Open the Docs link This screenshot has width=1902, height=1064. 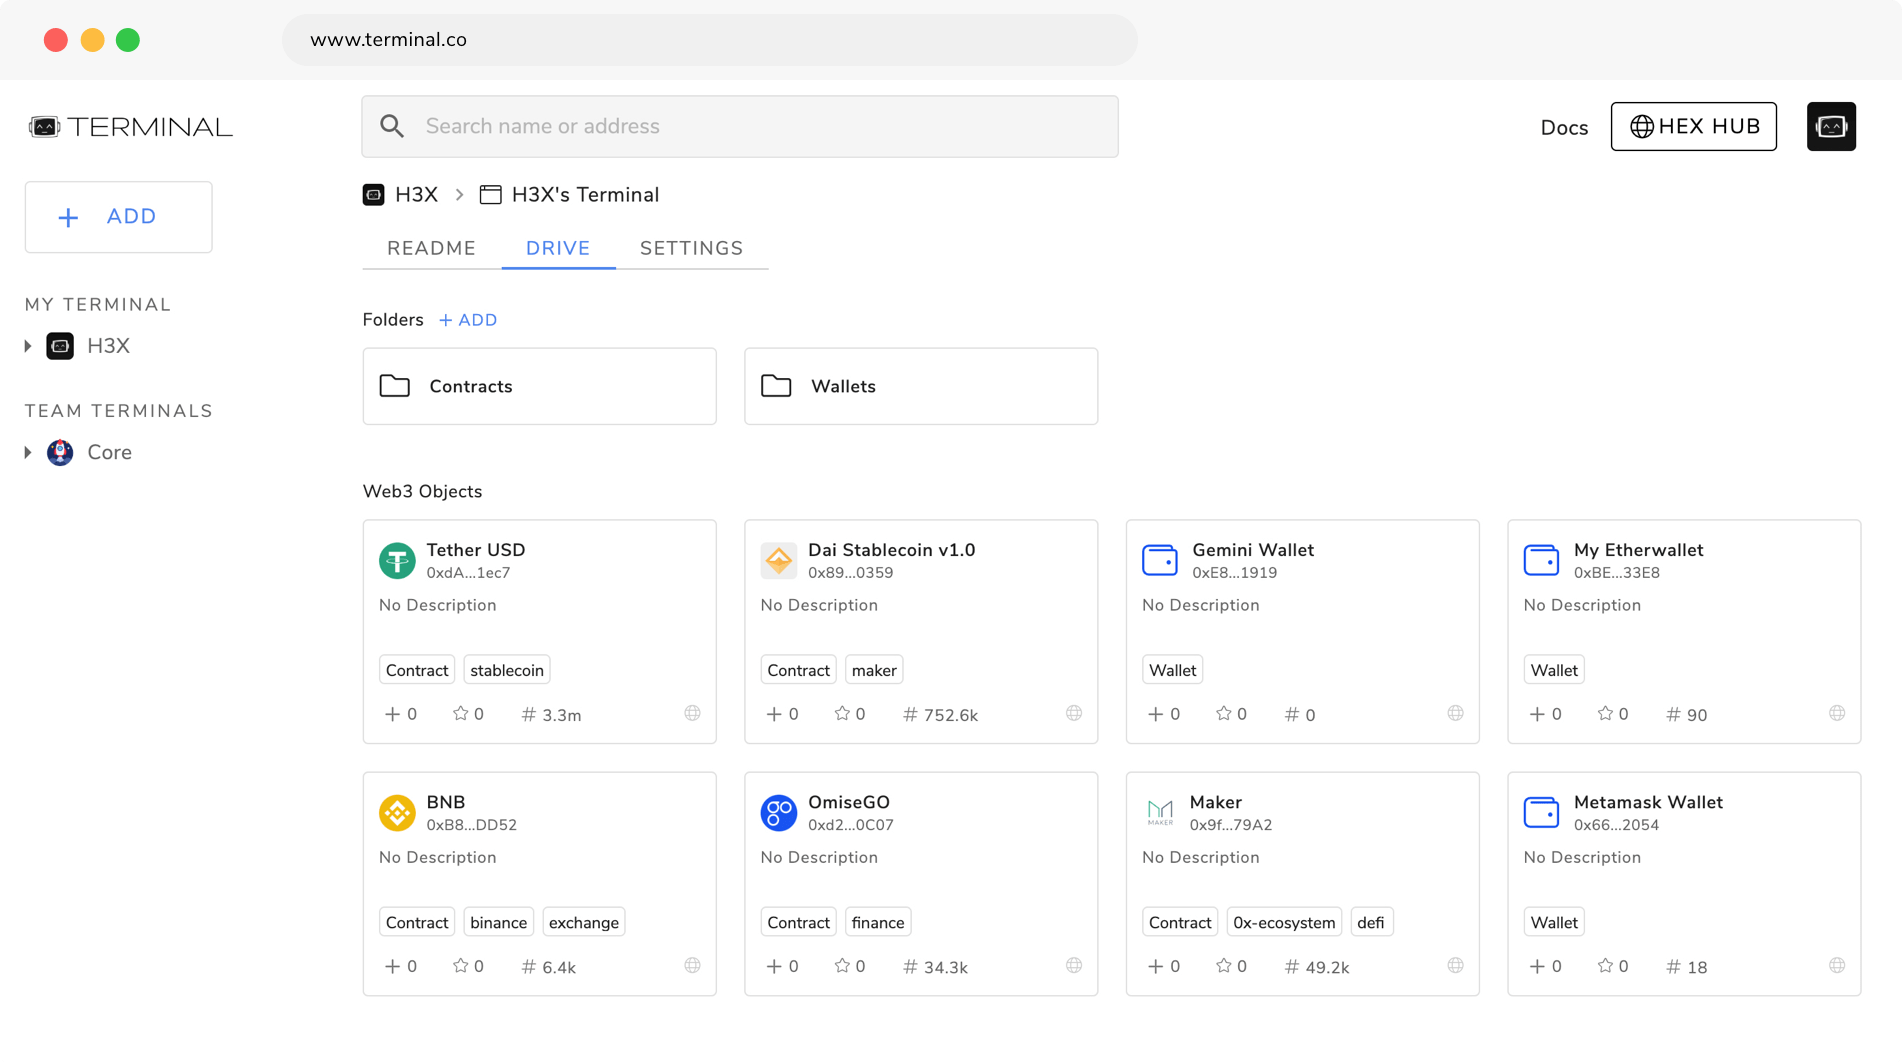click(1564, 128)
